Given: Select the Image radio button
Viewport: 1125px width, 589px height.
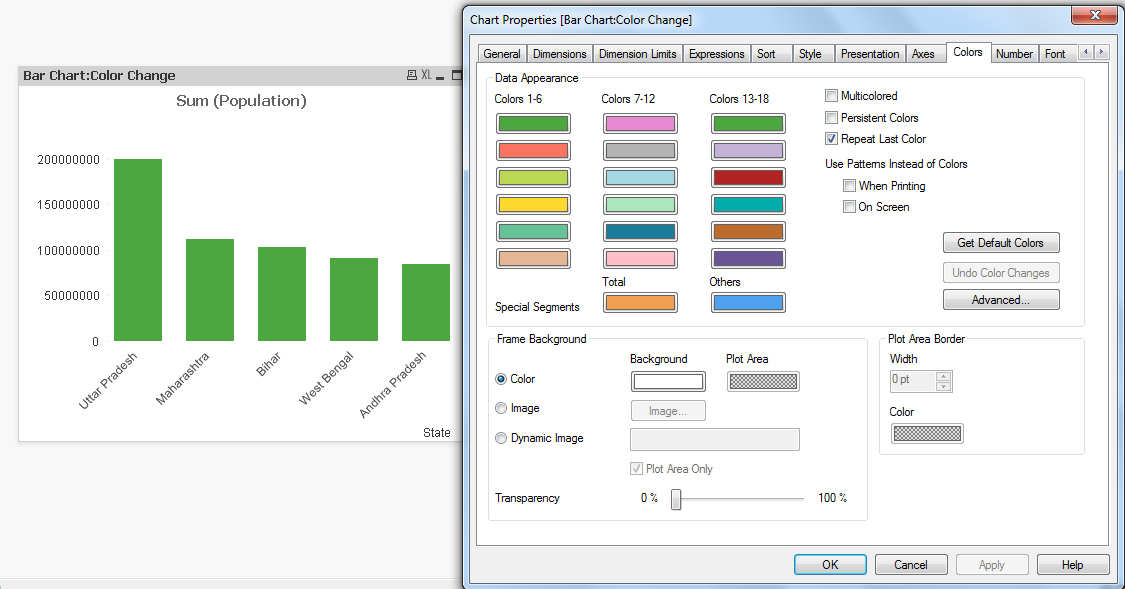Looking at the screenshot, I should click(x=501, y=408).
